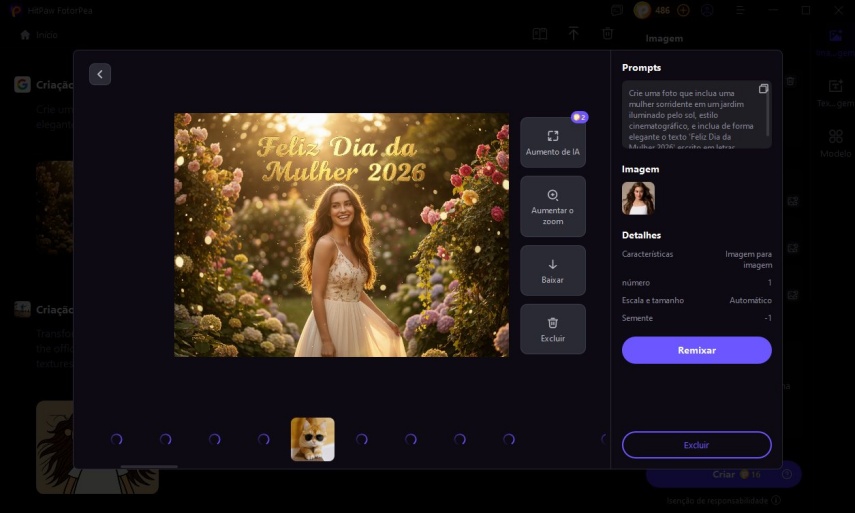This screenshot has height=513, width=855.
Task: Click the upload arrow icon in top toolbar
Action: (x=574, y=34)
